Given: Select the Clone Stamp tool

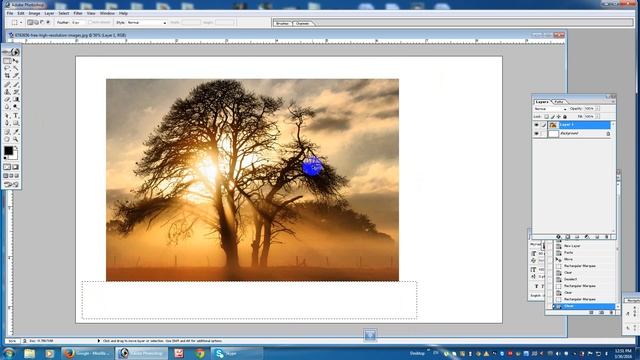Looking at the screenshot, I should (7, 92).
